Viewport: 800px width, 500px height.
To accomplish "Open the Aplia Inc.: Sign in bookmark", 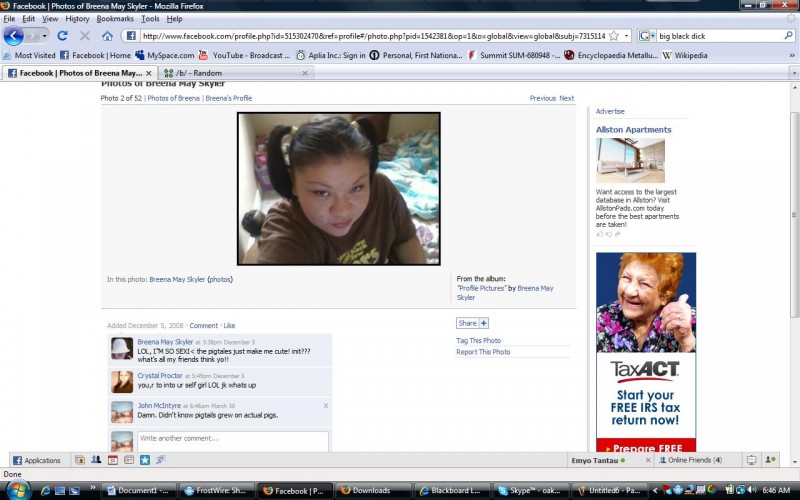I will 331,55.
